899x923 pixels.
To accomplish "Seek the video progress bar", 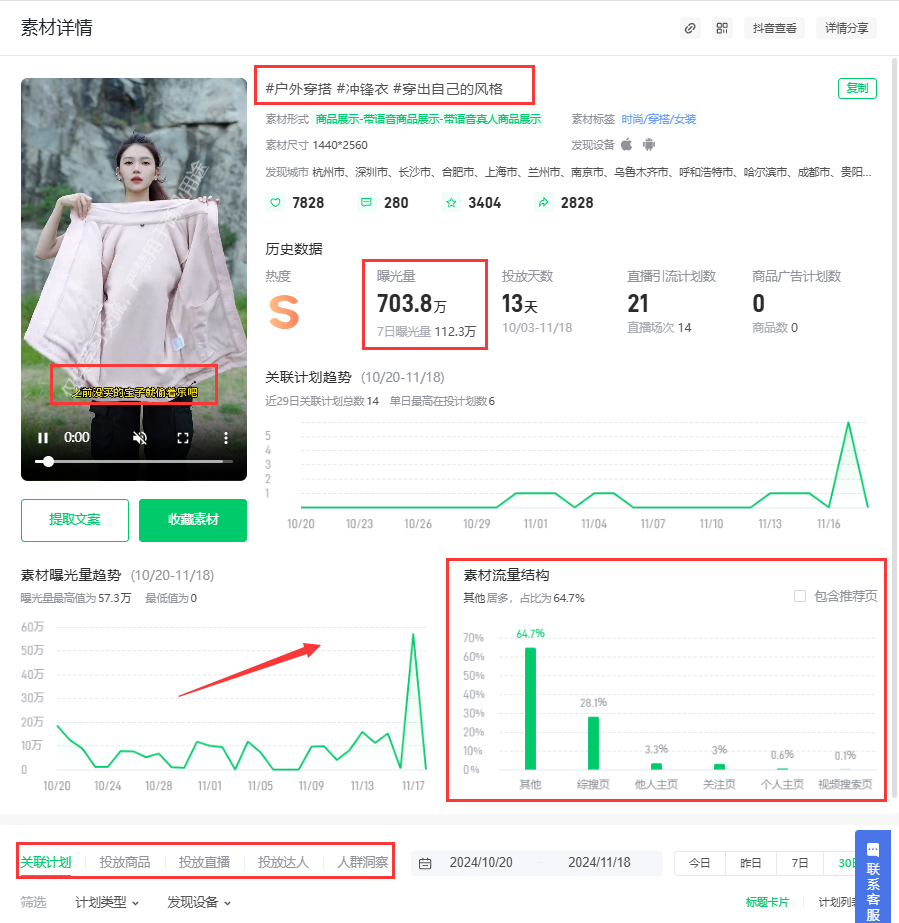I will [x=134, y=462].
